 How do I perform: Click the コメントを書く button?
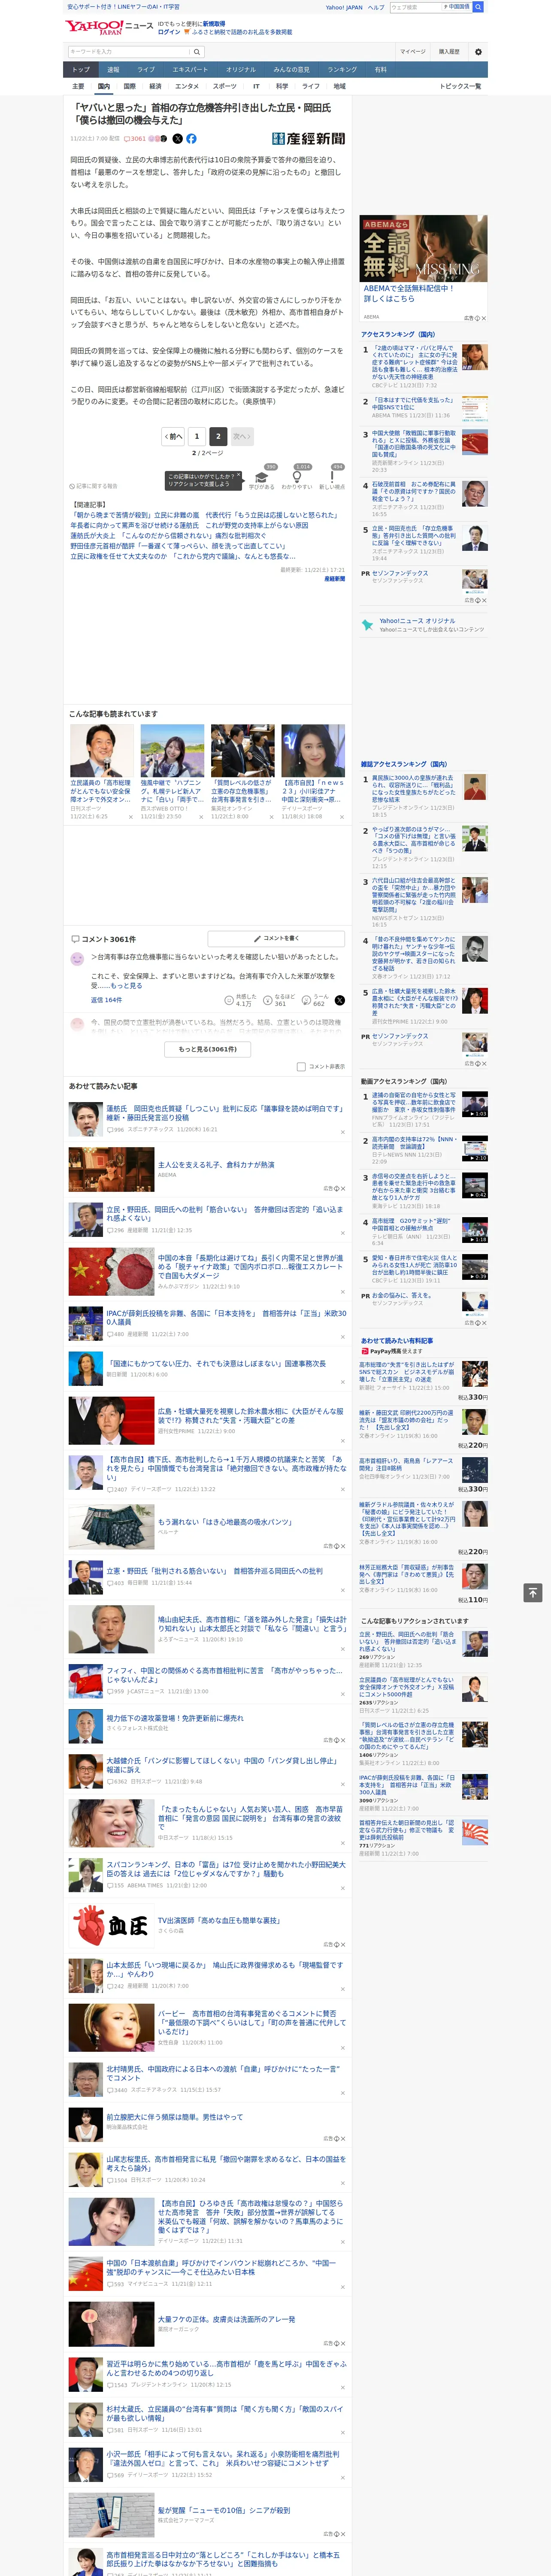(x=276, y=938)
